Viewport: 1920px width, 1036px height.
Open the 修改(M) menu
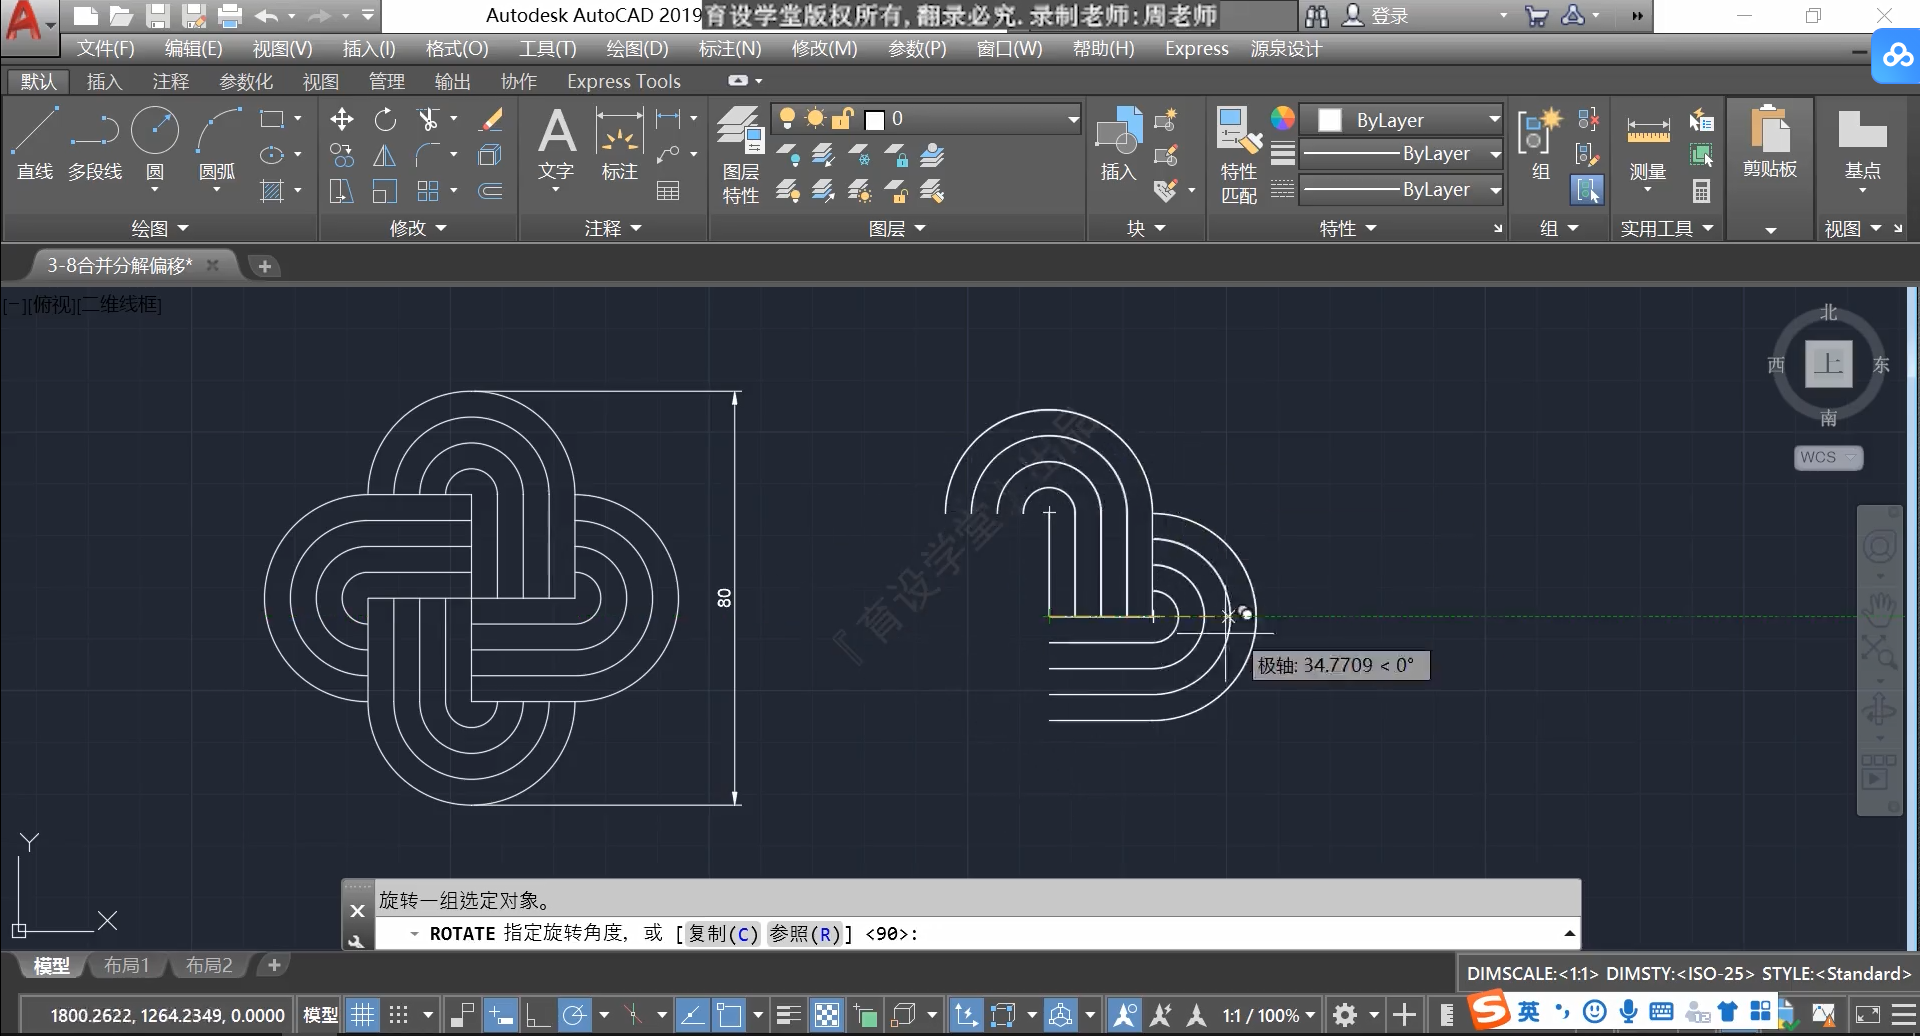(x=824, y=48)
